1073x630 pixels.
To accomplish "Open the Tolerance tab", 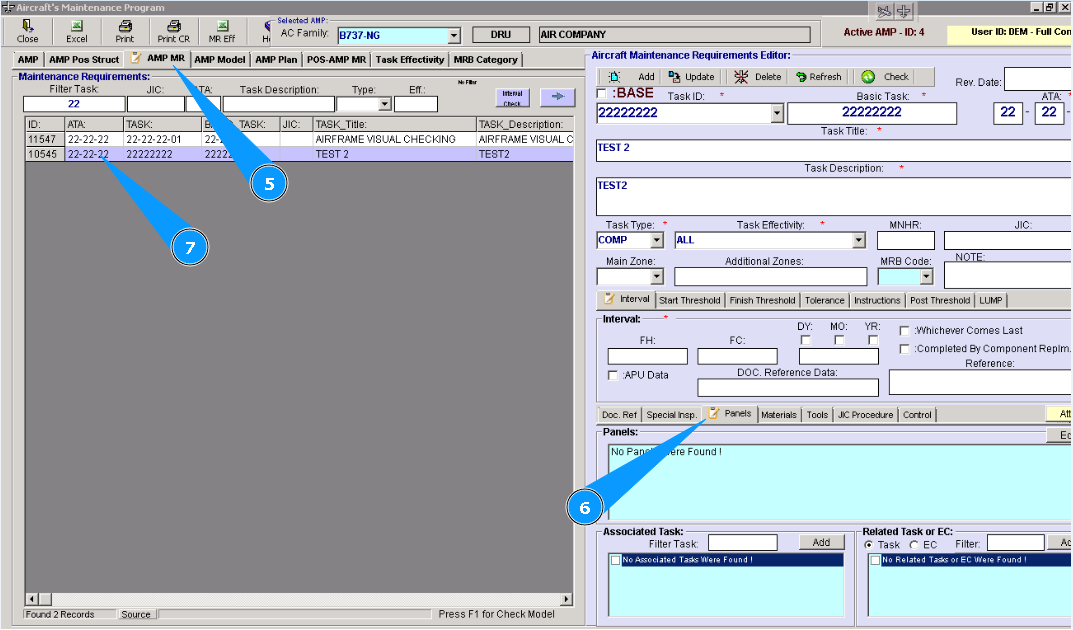I will tap(825, 300).
